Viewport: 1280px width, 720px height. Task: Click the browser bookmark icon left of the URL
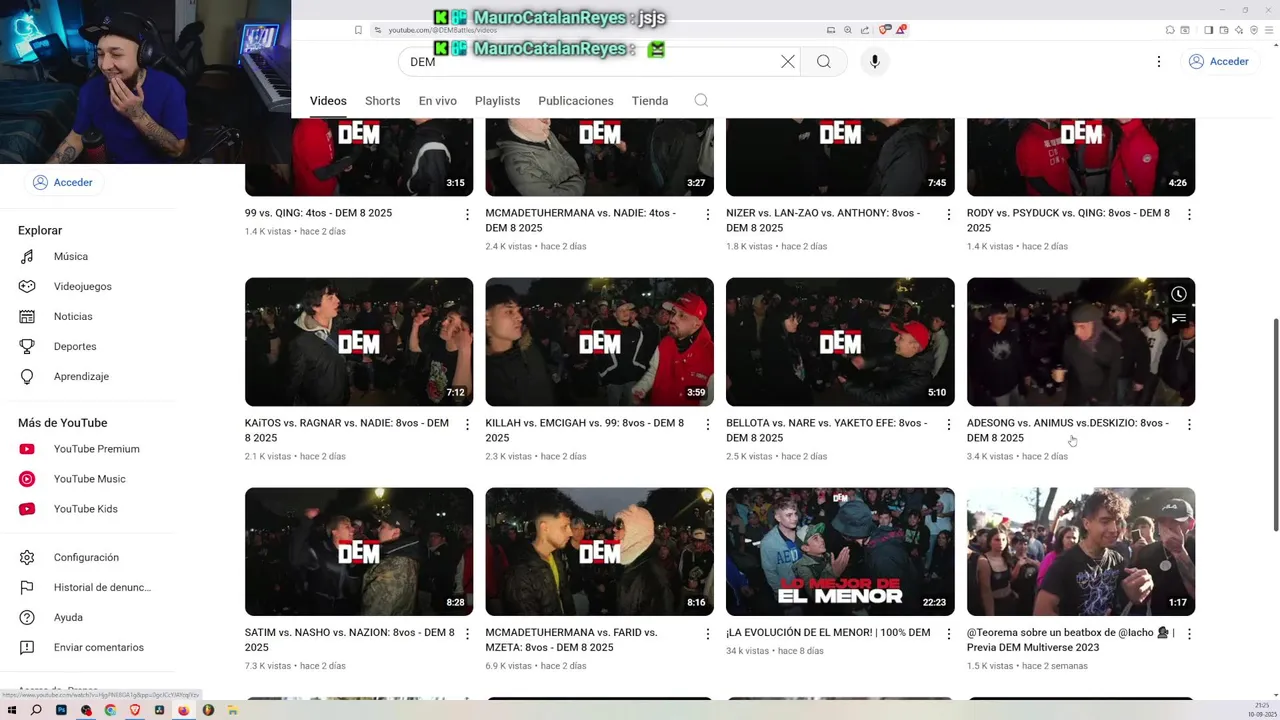click(358, 30)
